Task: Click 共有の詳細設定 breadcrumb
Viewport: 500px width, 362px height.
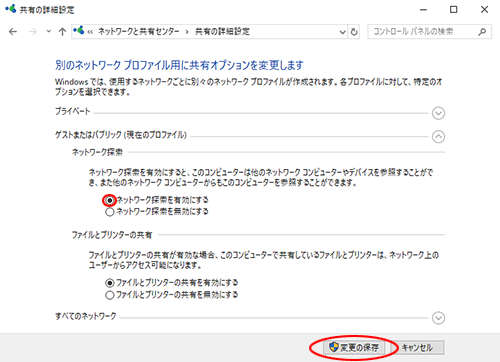Action: tap(222, 32)
